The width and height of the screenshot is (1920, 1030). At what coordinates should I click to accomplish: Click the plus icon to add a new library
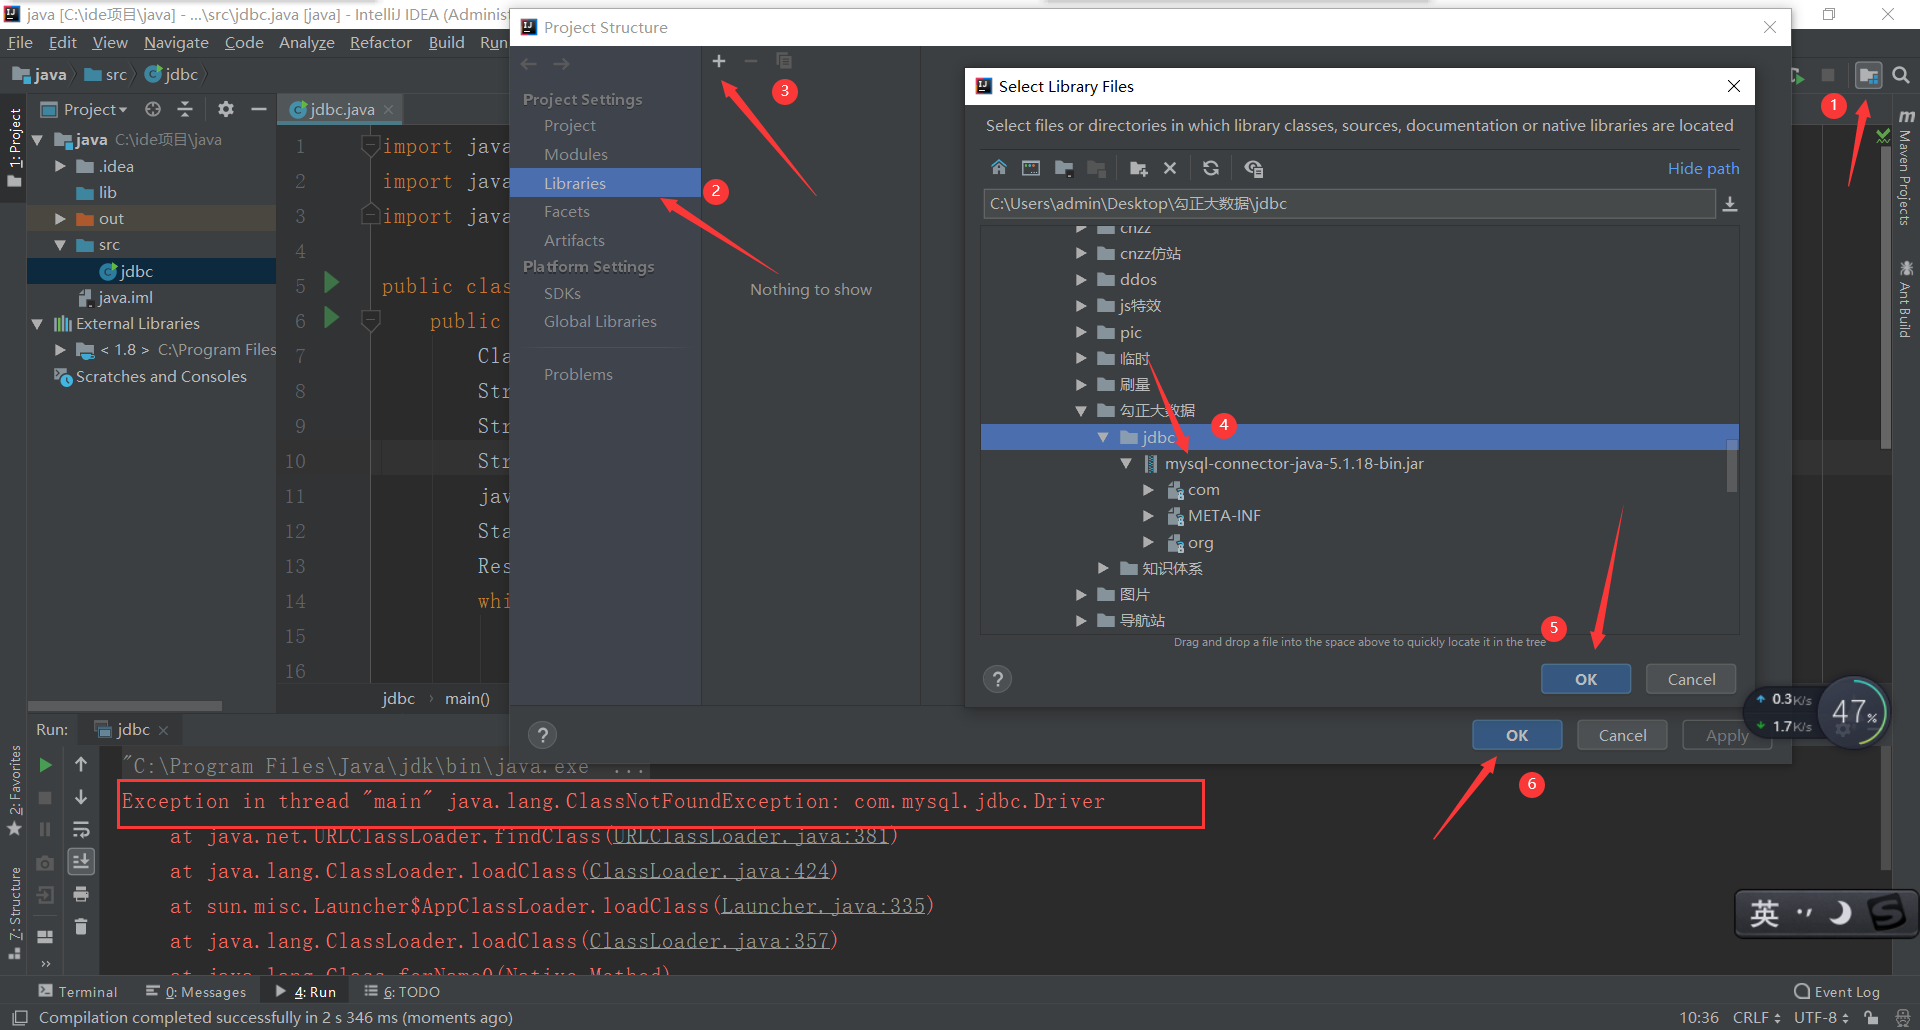click(x=718, y=61)
